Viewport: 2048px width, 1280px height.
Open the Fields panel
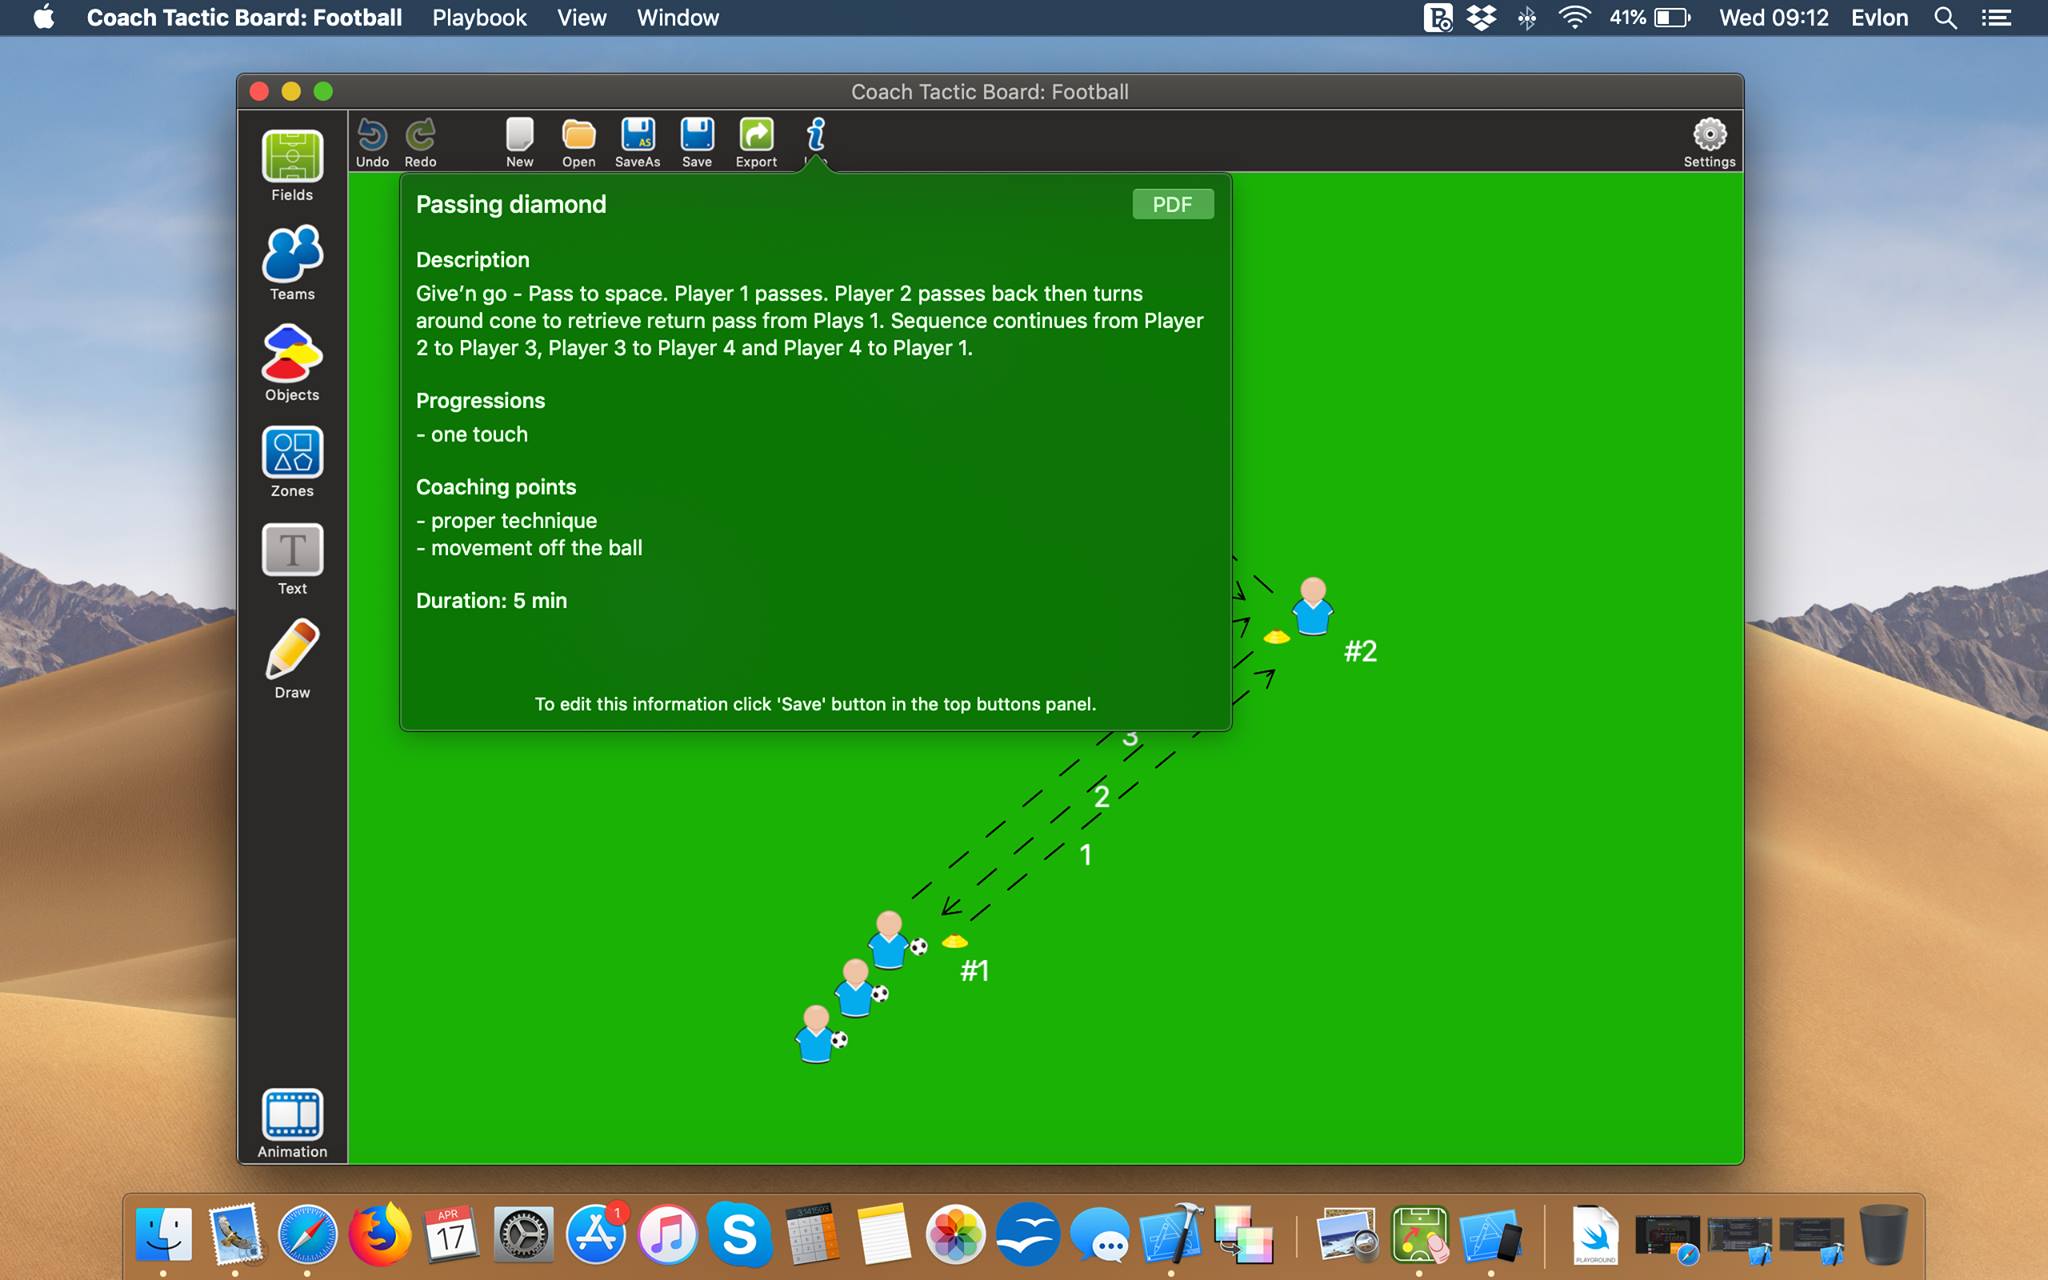(292, 166)
